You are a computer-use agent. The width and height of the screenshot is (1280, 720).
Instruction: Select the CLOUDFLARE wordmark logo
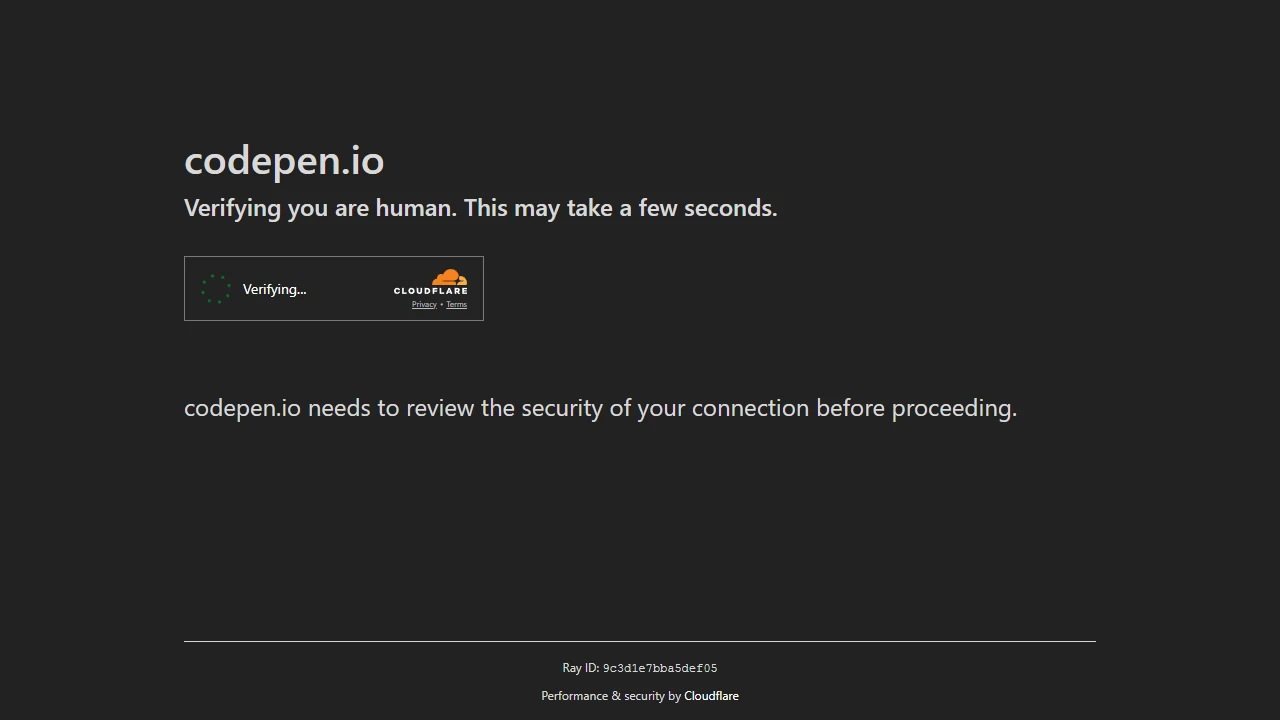[431, 290]
